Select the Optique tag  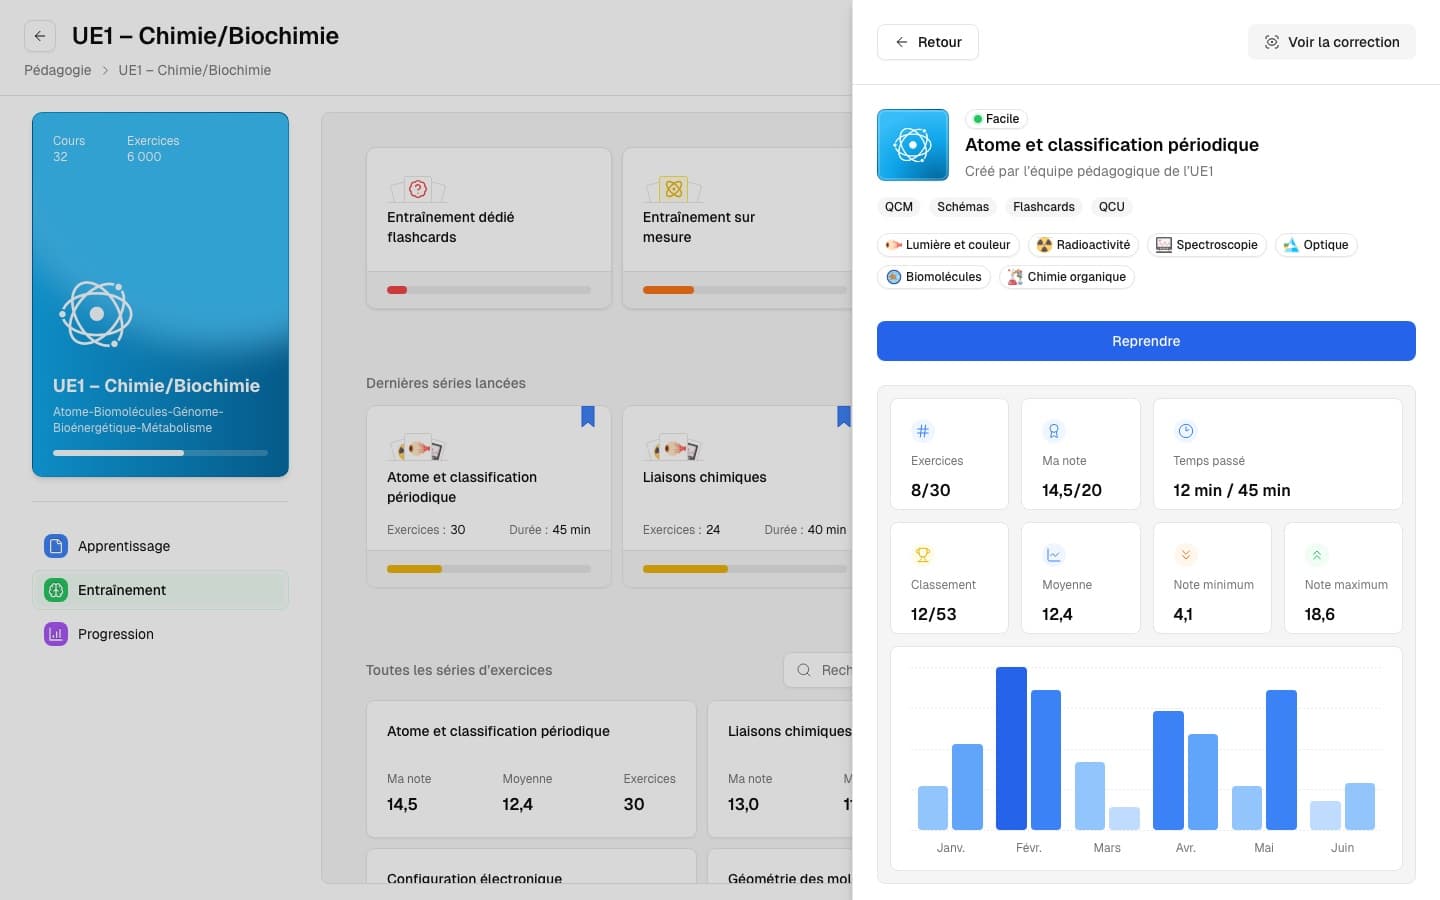[1316, 245]
